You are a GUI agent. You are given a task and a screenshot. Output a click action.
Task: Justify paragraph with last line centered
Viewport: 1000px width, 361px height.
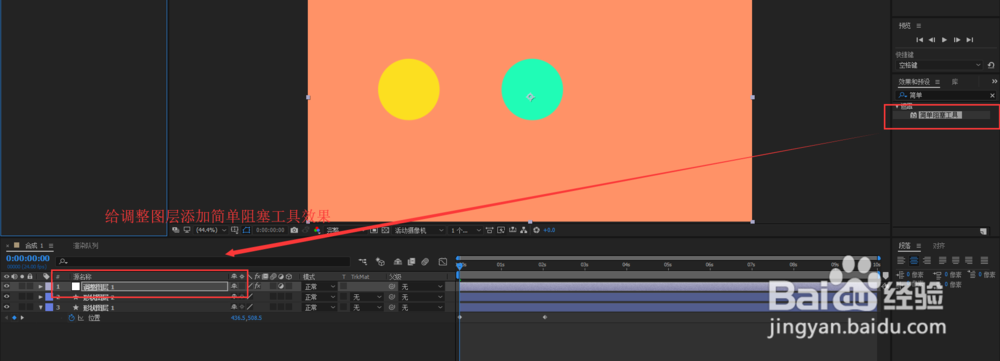[x=955, y=260]
